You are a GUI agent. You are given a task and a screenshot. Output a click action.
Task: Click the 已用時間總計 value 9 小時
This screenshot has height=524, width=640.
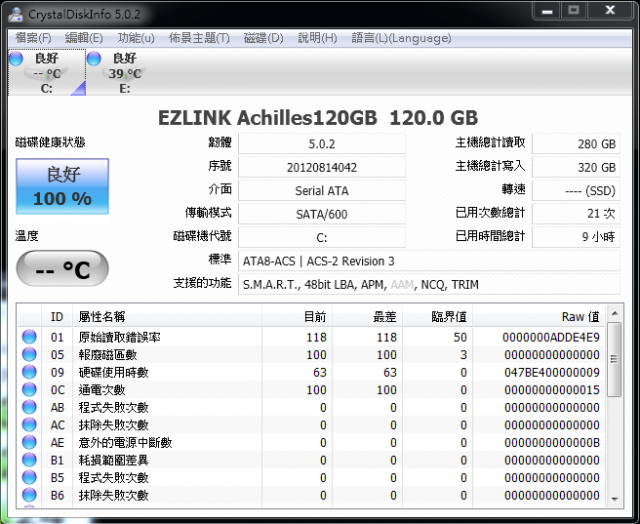(x=576, y=238)
